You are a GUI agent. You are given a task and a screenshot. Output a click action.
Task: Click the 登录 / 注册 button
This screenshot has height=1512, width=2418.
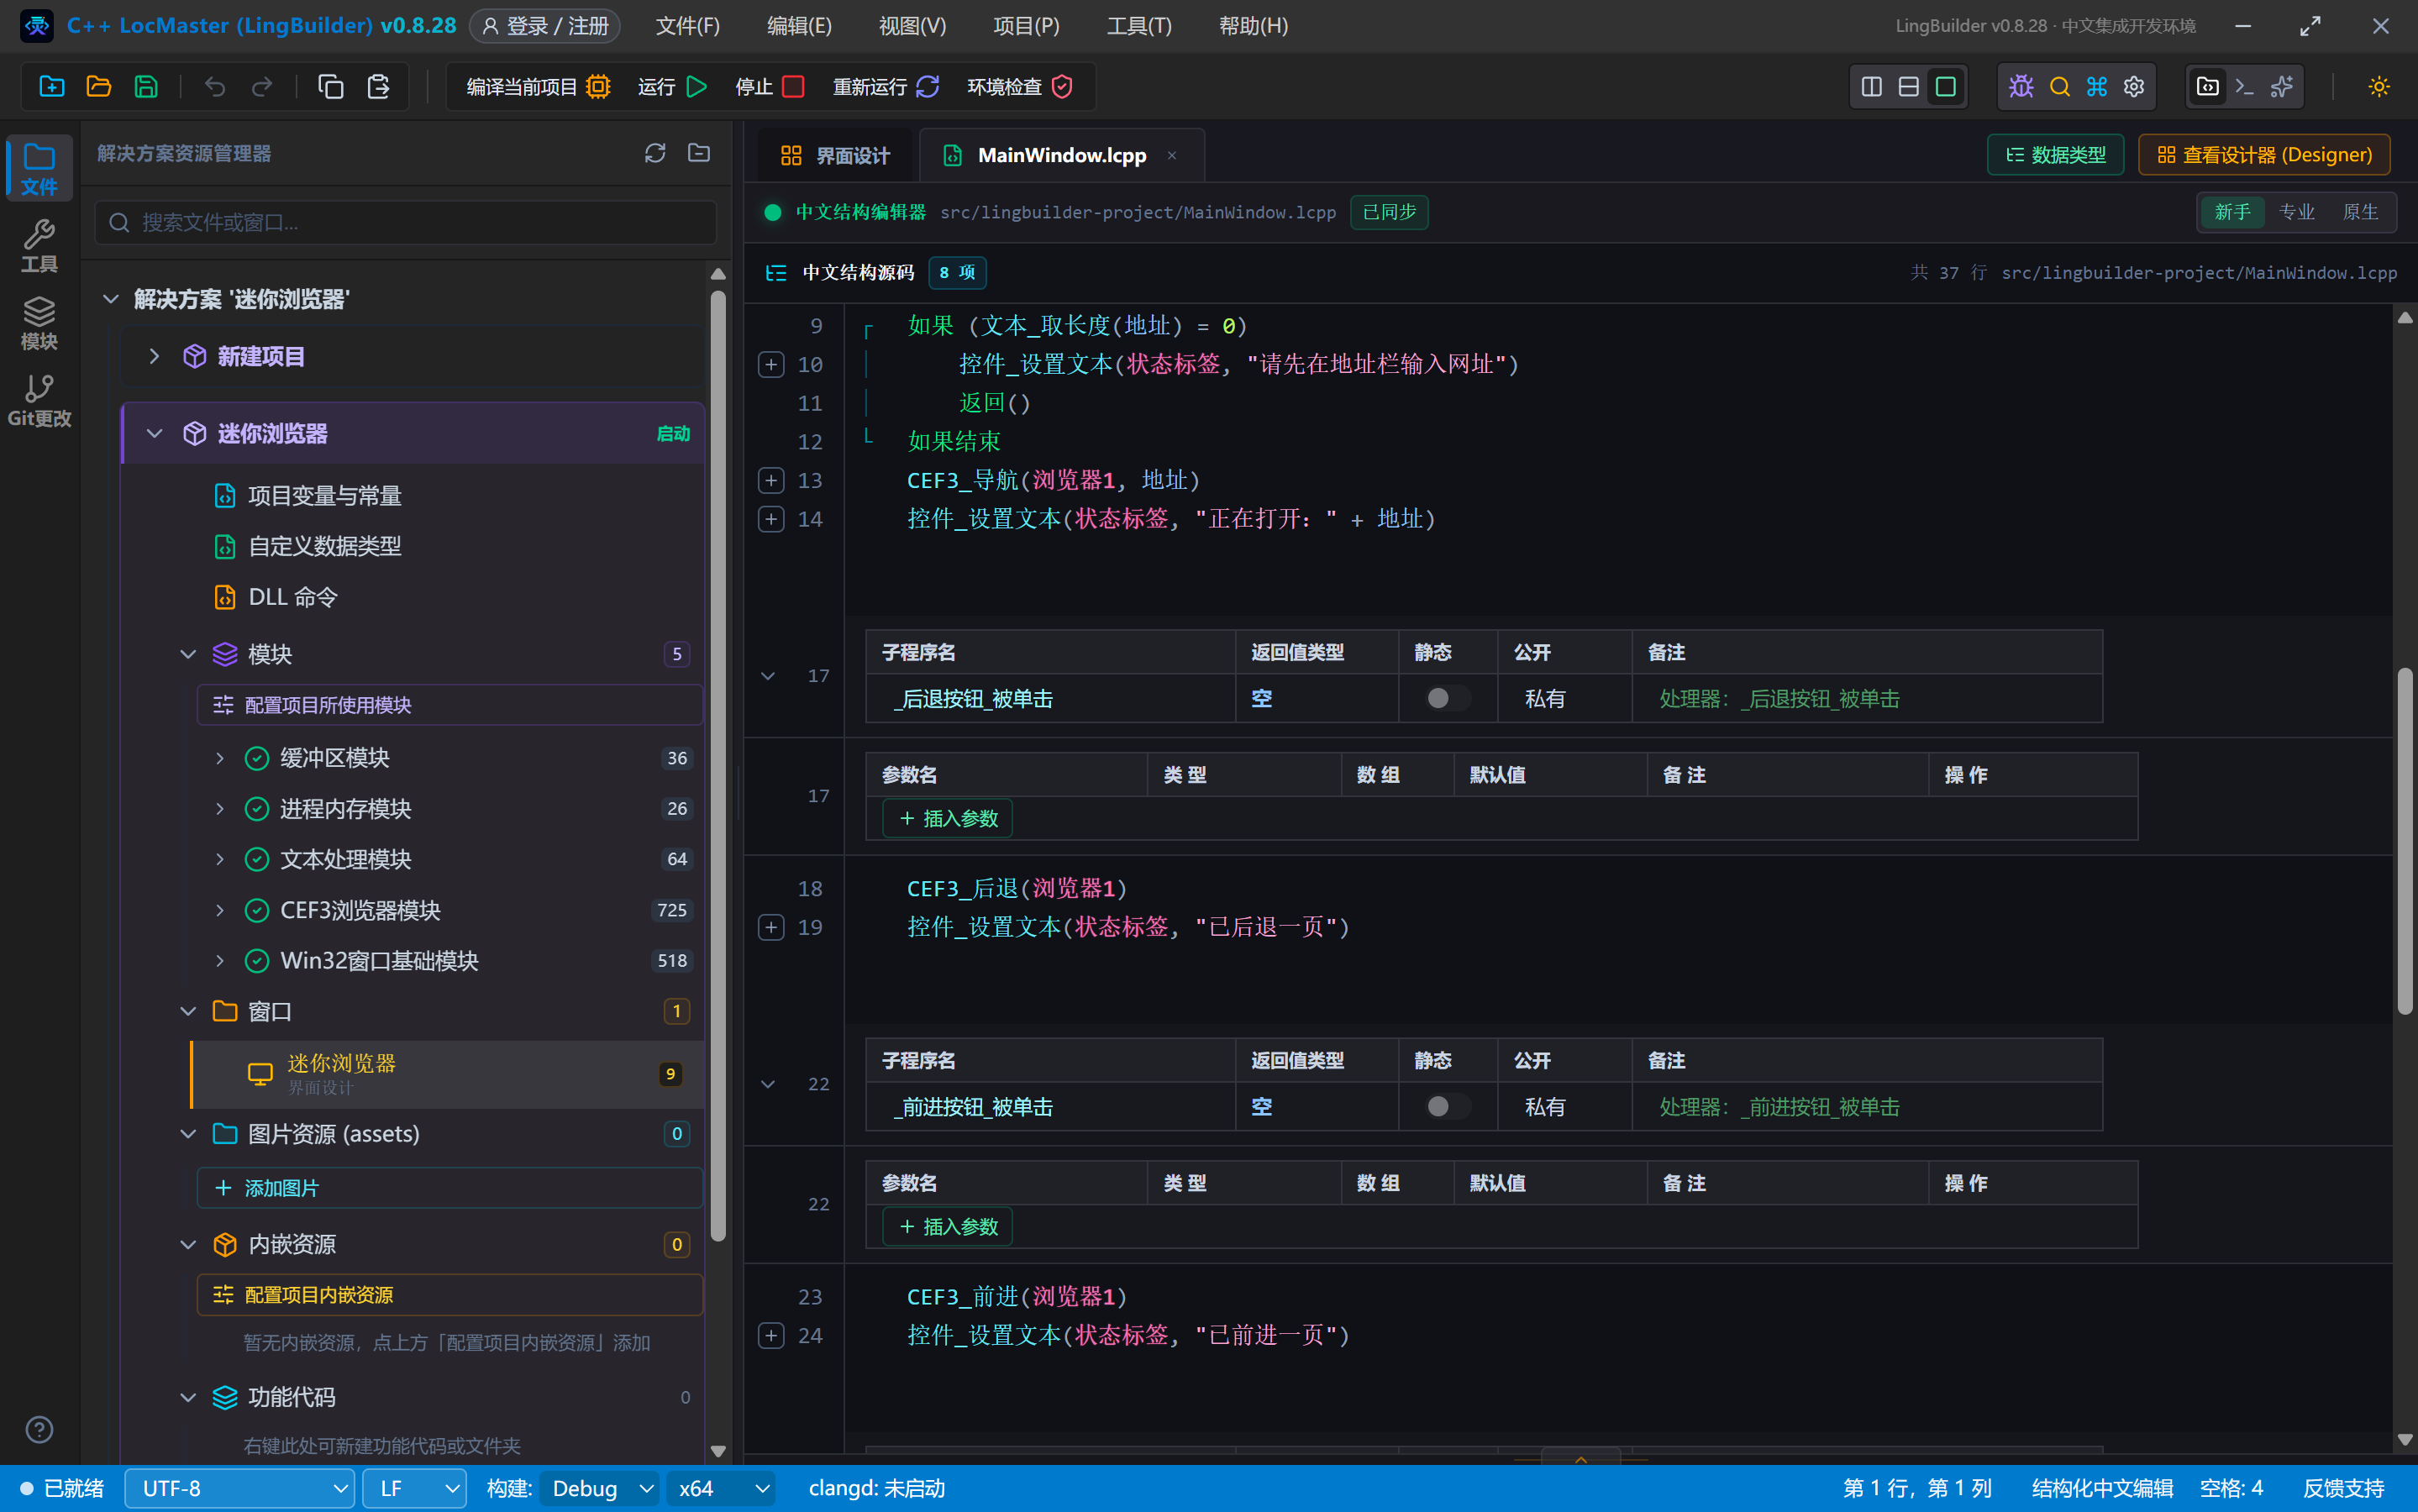coord(545,26)
